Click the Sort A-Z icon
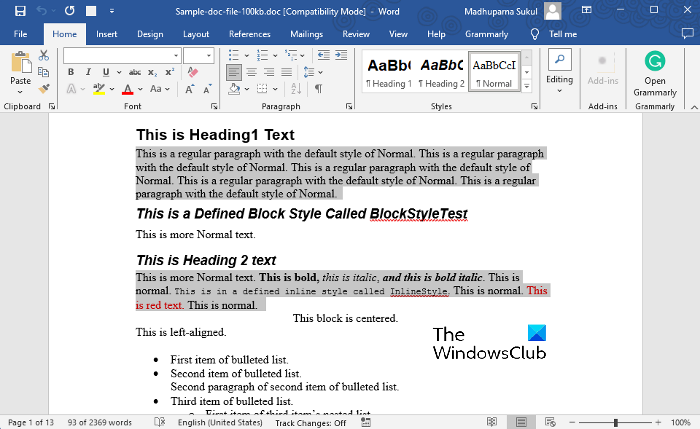The image size is (700, 429). point(296,89)
